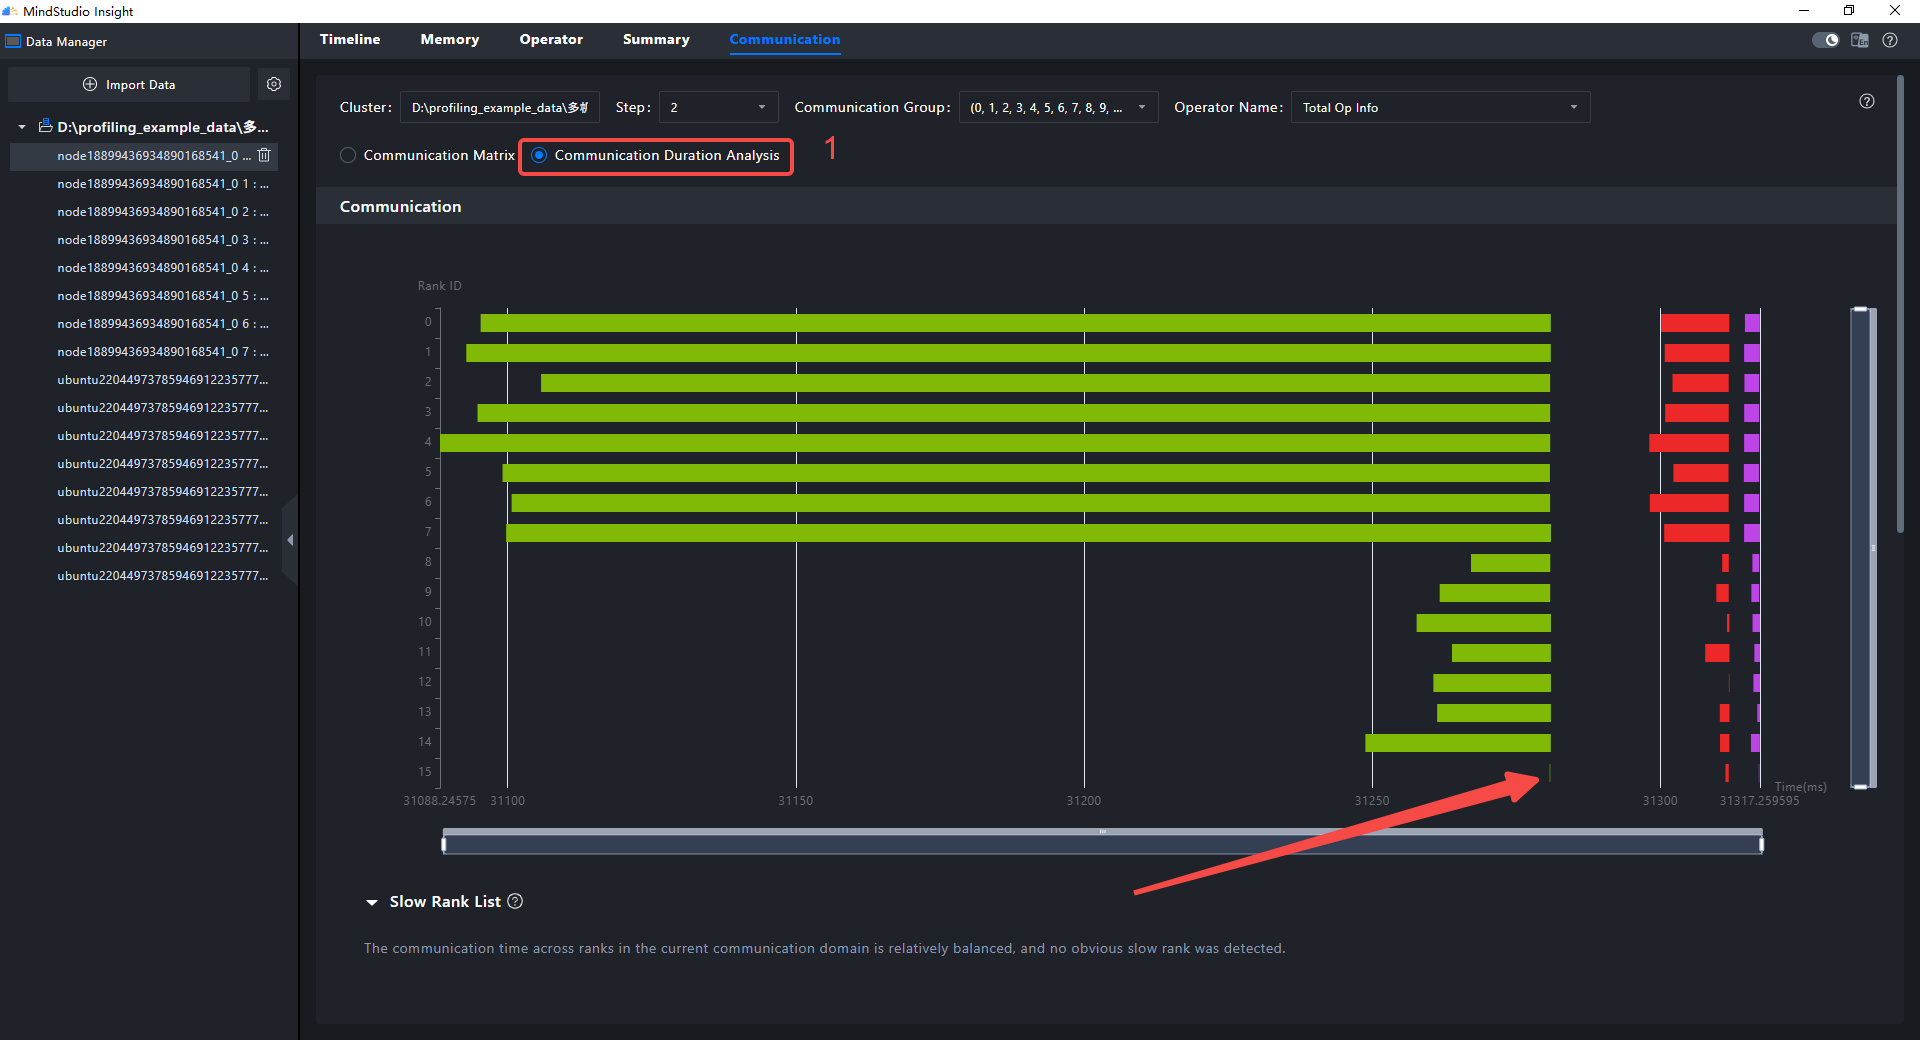Select tree row ending in '_0 6 :'

click(144, 323)
